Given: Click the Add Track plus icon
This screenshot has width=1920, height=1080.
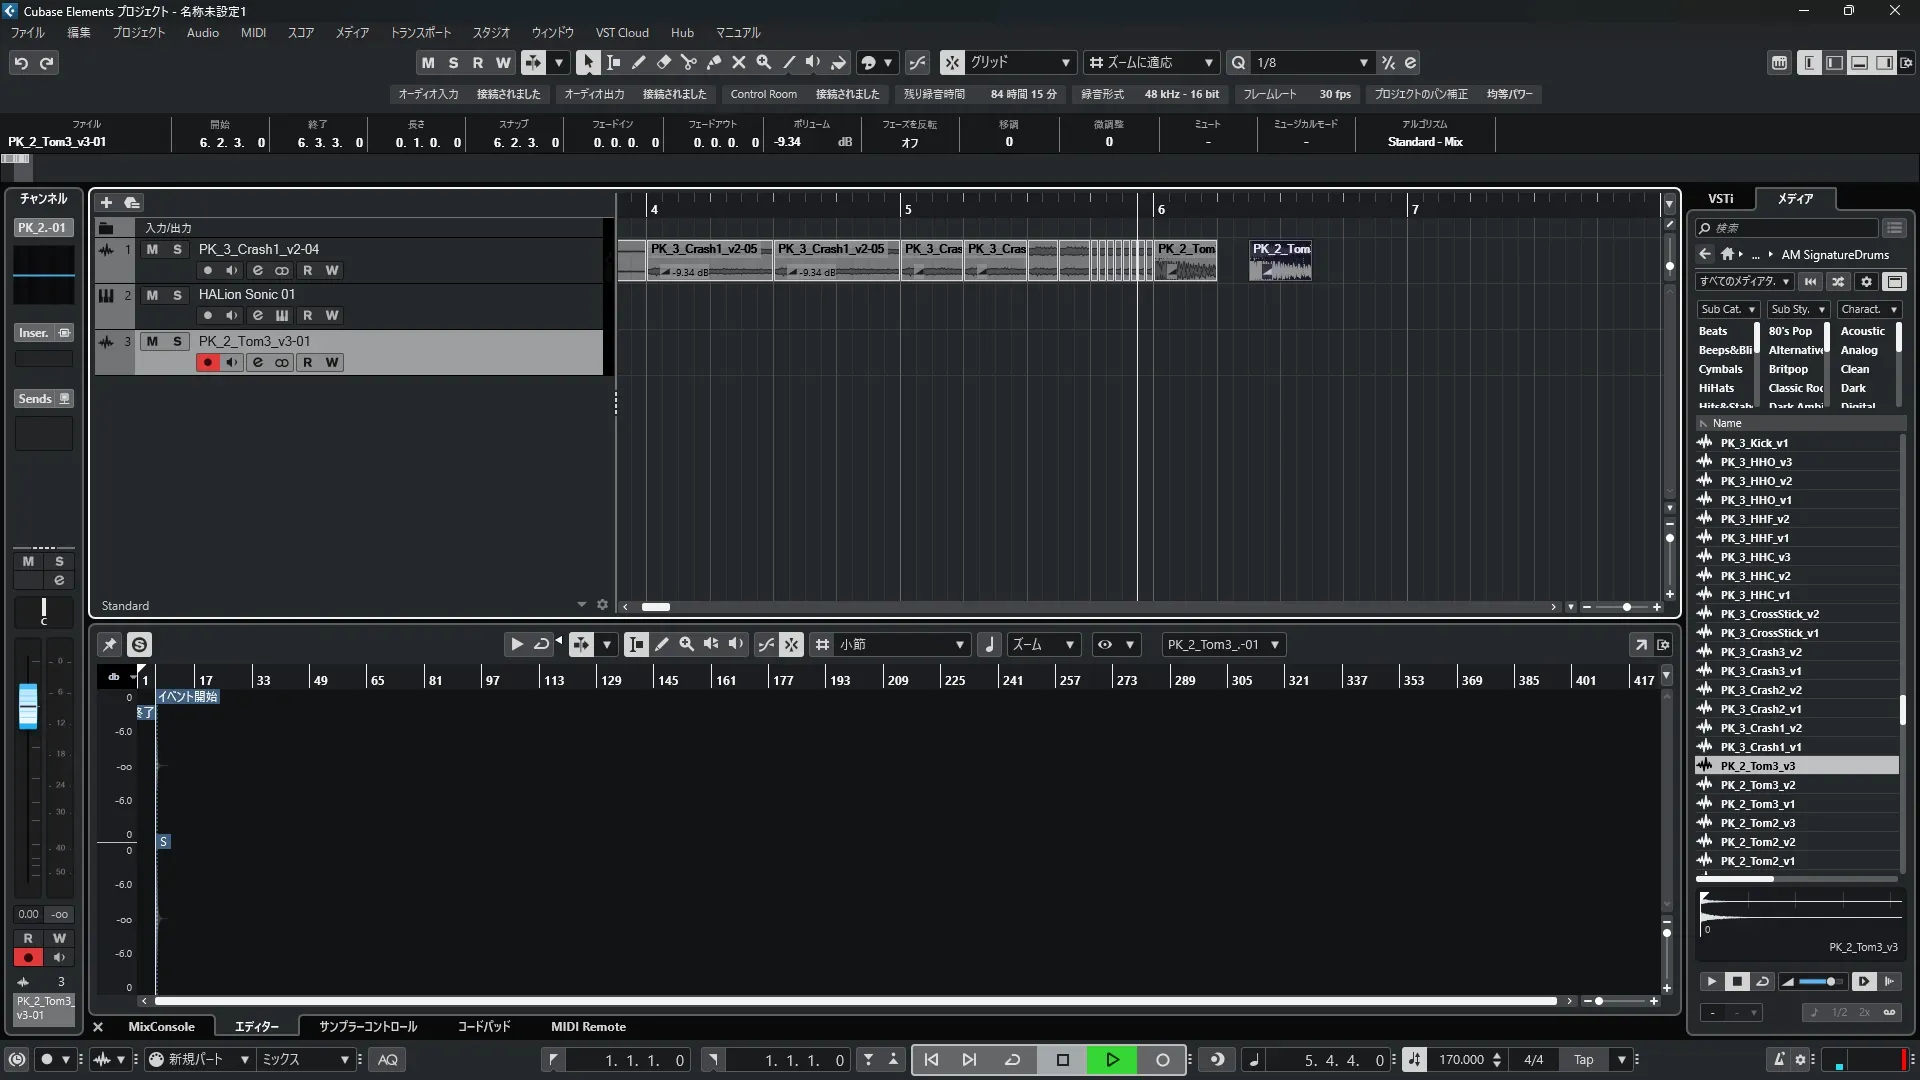Looking at the screenshot, I should (107, 202).
